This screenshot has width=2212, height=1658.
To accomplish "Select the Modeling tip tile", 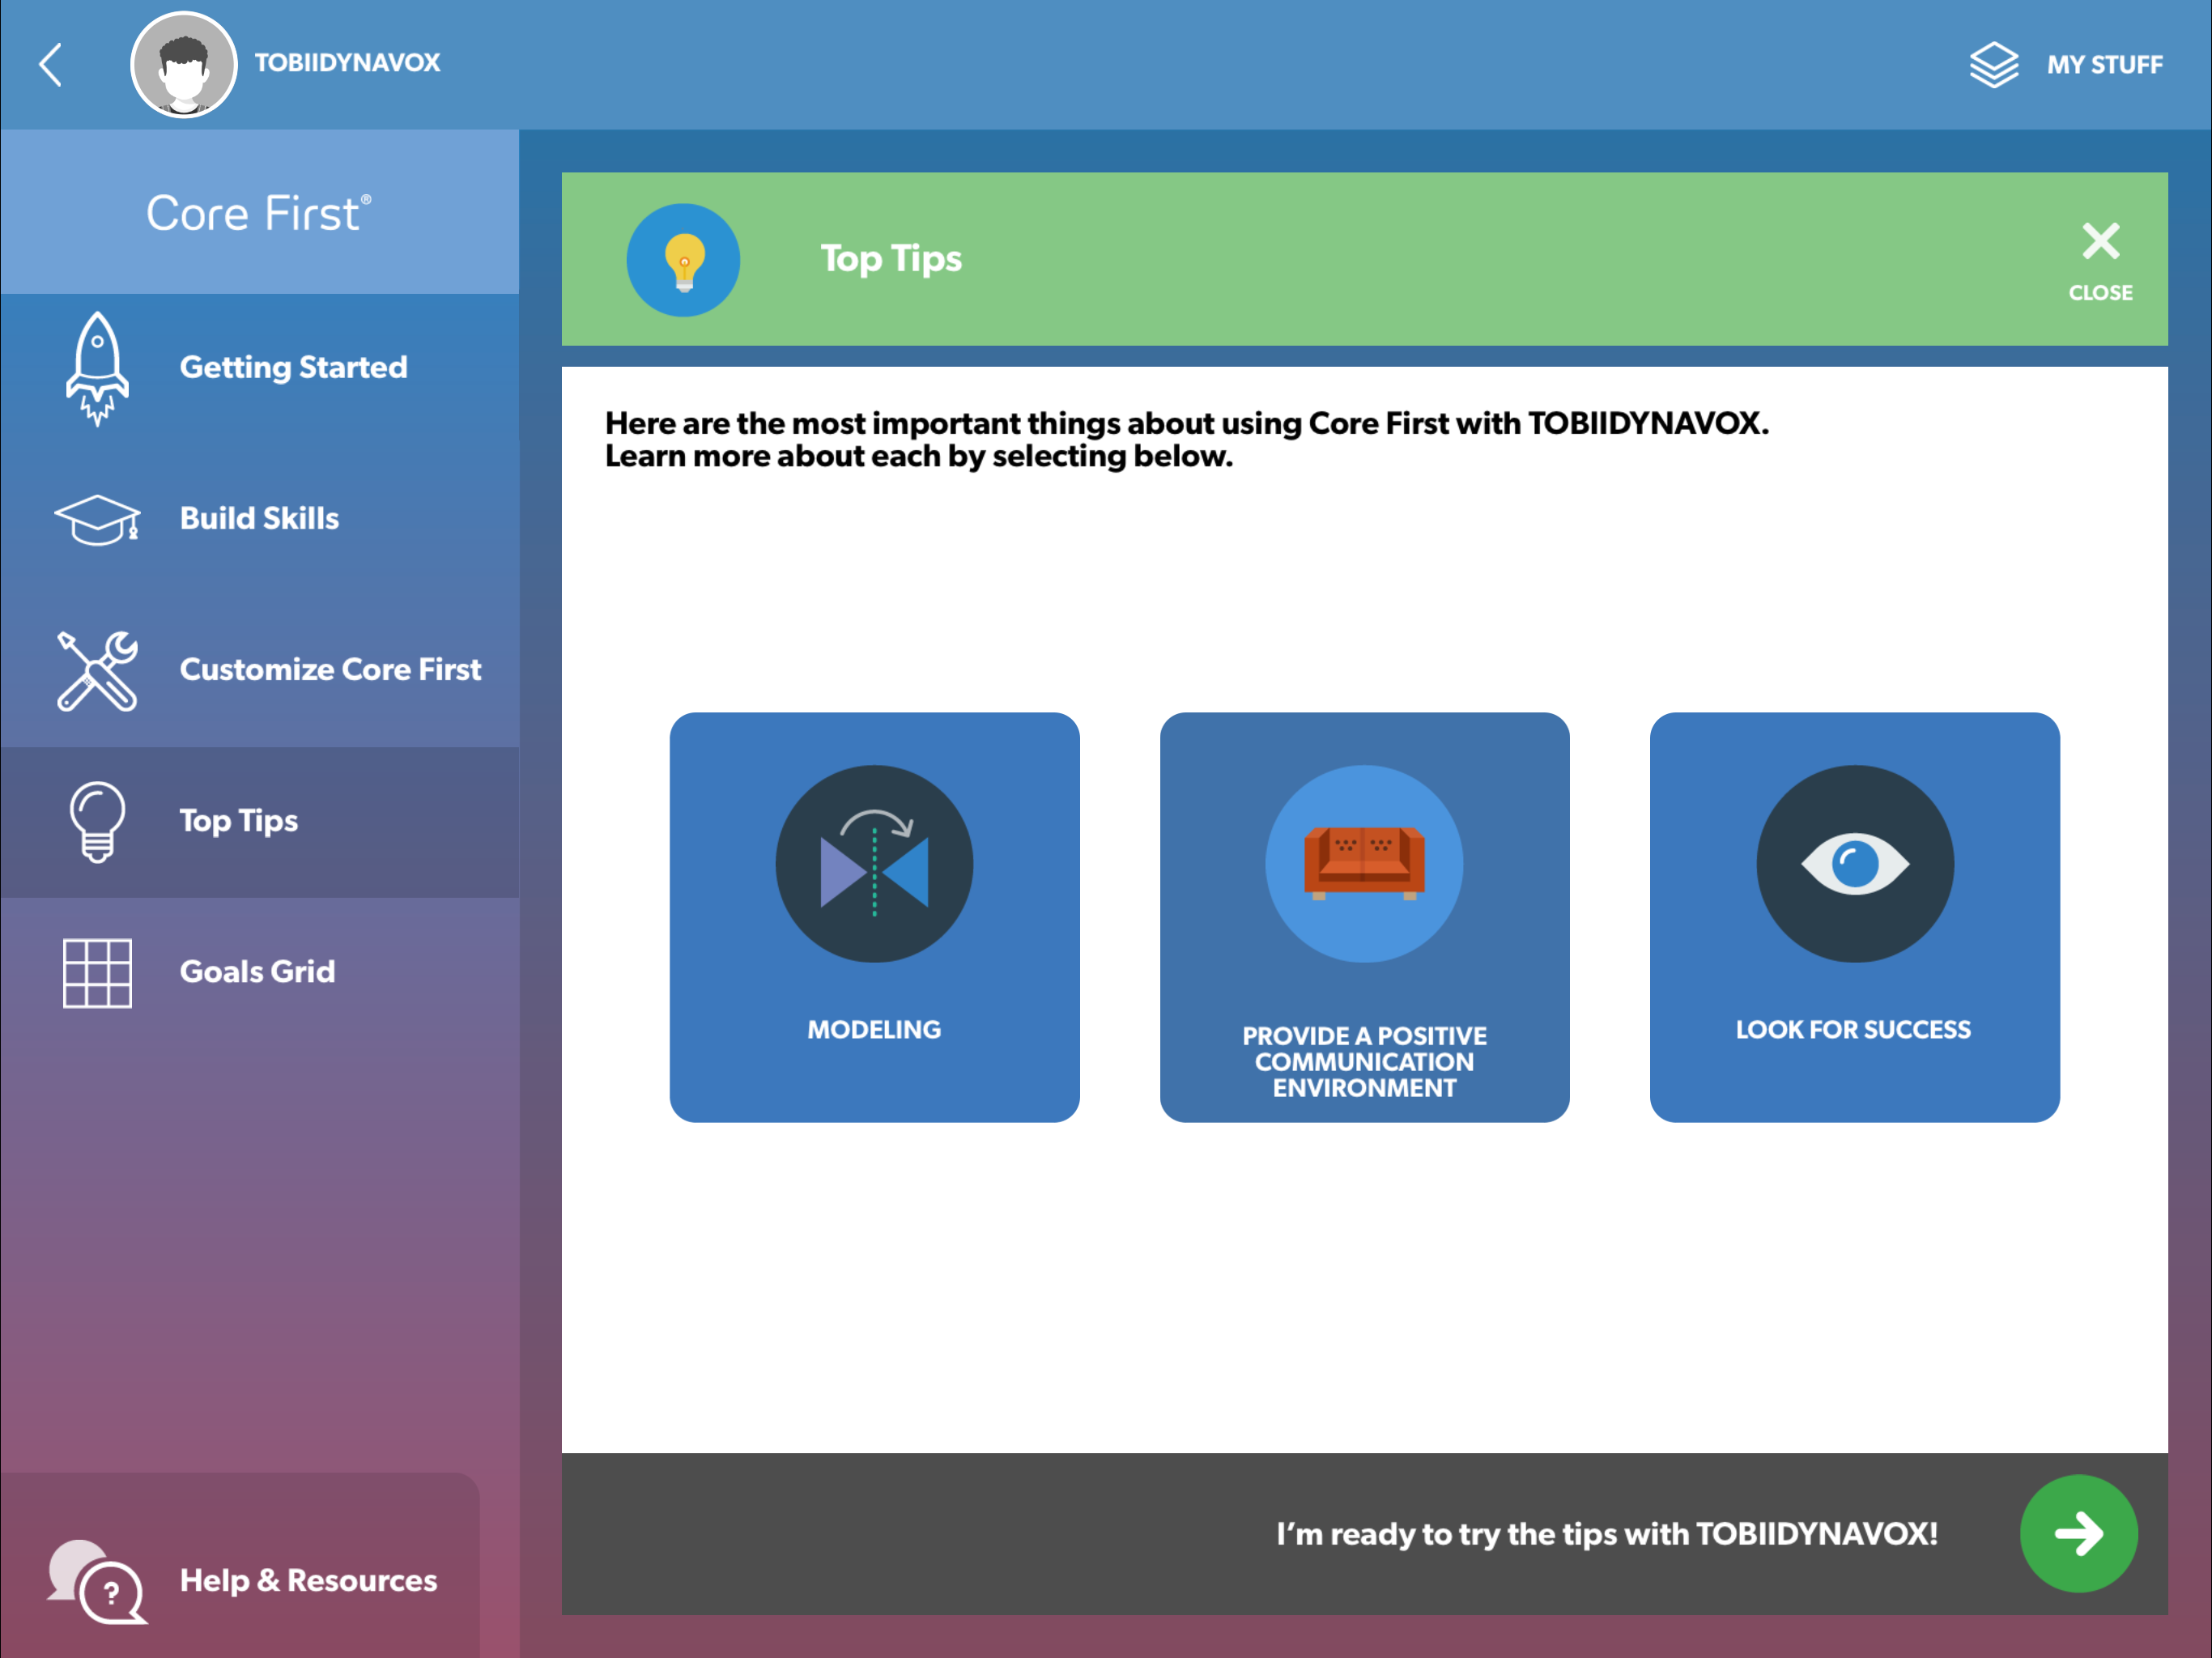I will click(x=874, y=917).
